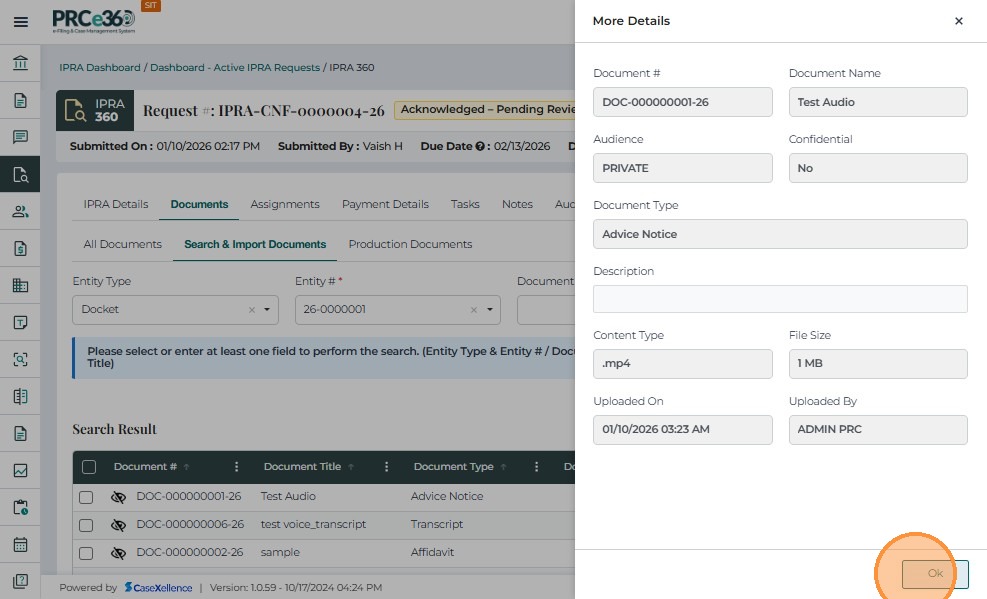Click the help question-mark sidebar icon
Image resolution: width=987 pixels, height=599 pixels.
[x=20, y=581]
